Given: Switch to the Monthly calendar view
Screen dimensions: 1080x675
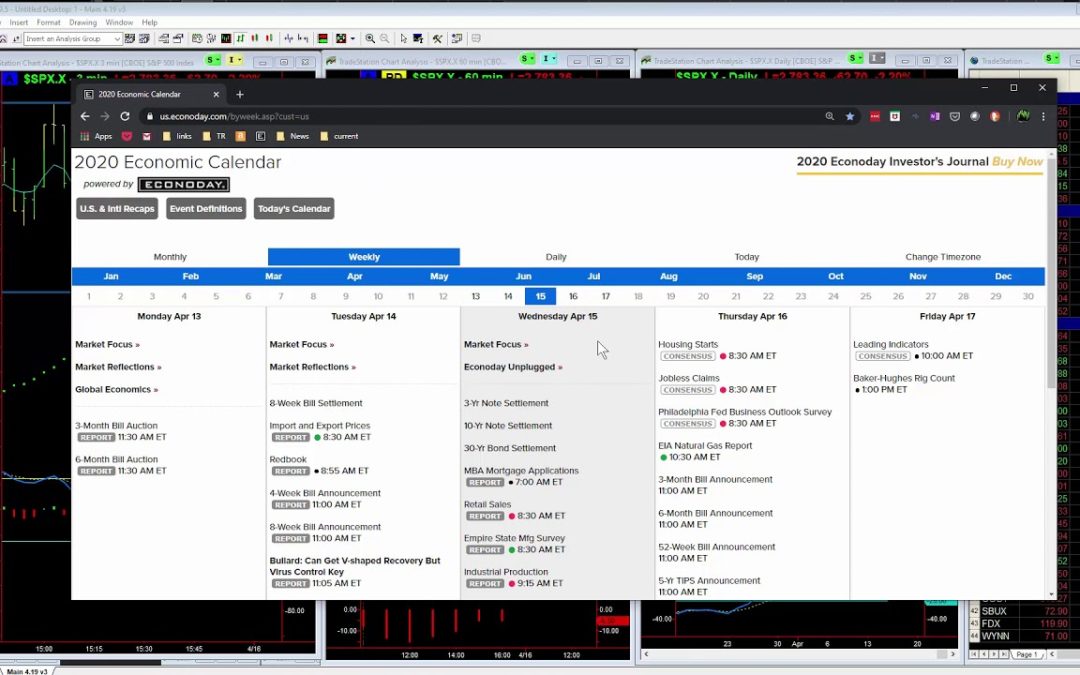Looking at the screenshot, I should click(170, 257).
